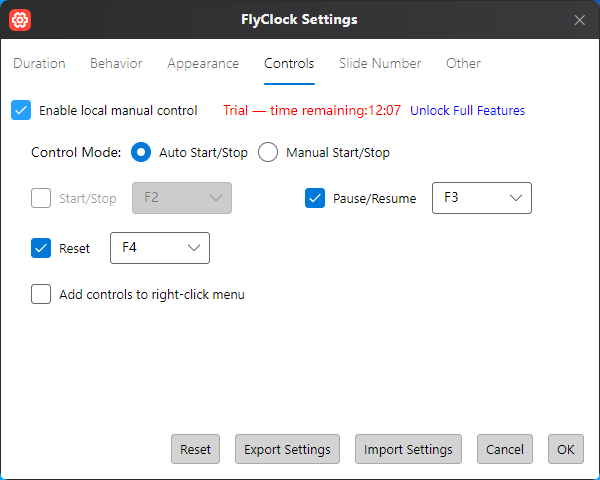The height and width of the screenshot is (480, 600).
Task: Go to the Appearance tab
Action: coord(203,63)
